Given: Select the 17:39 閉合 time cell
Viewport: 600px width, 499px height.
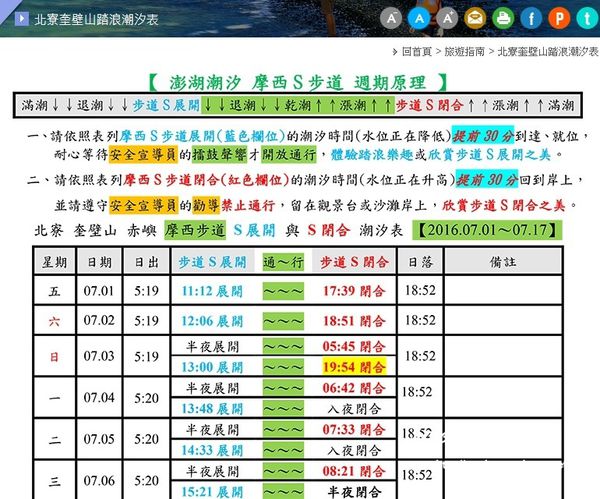Looking at the screenshot, I should 353,292.
